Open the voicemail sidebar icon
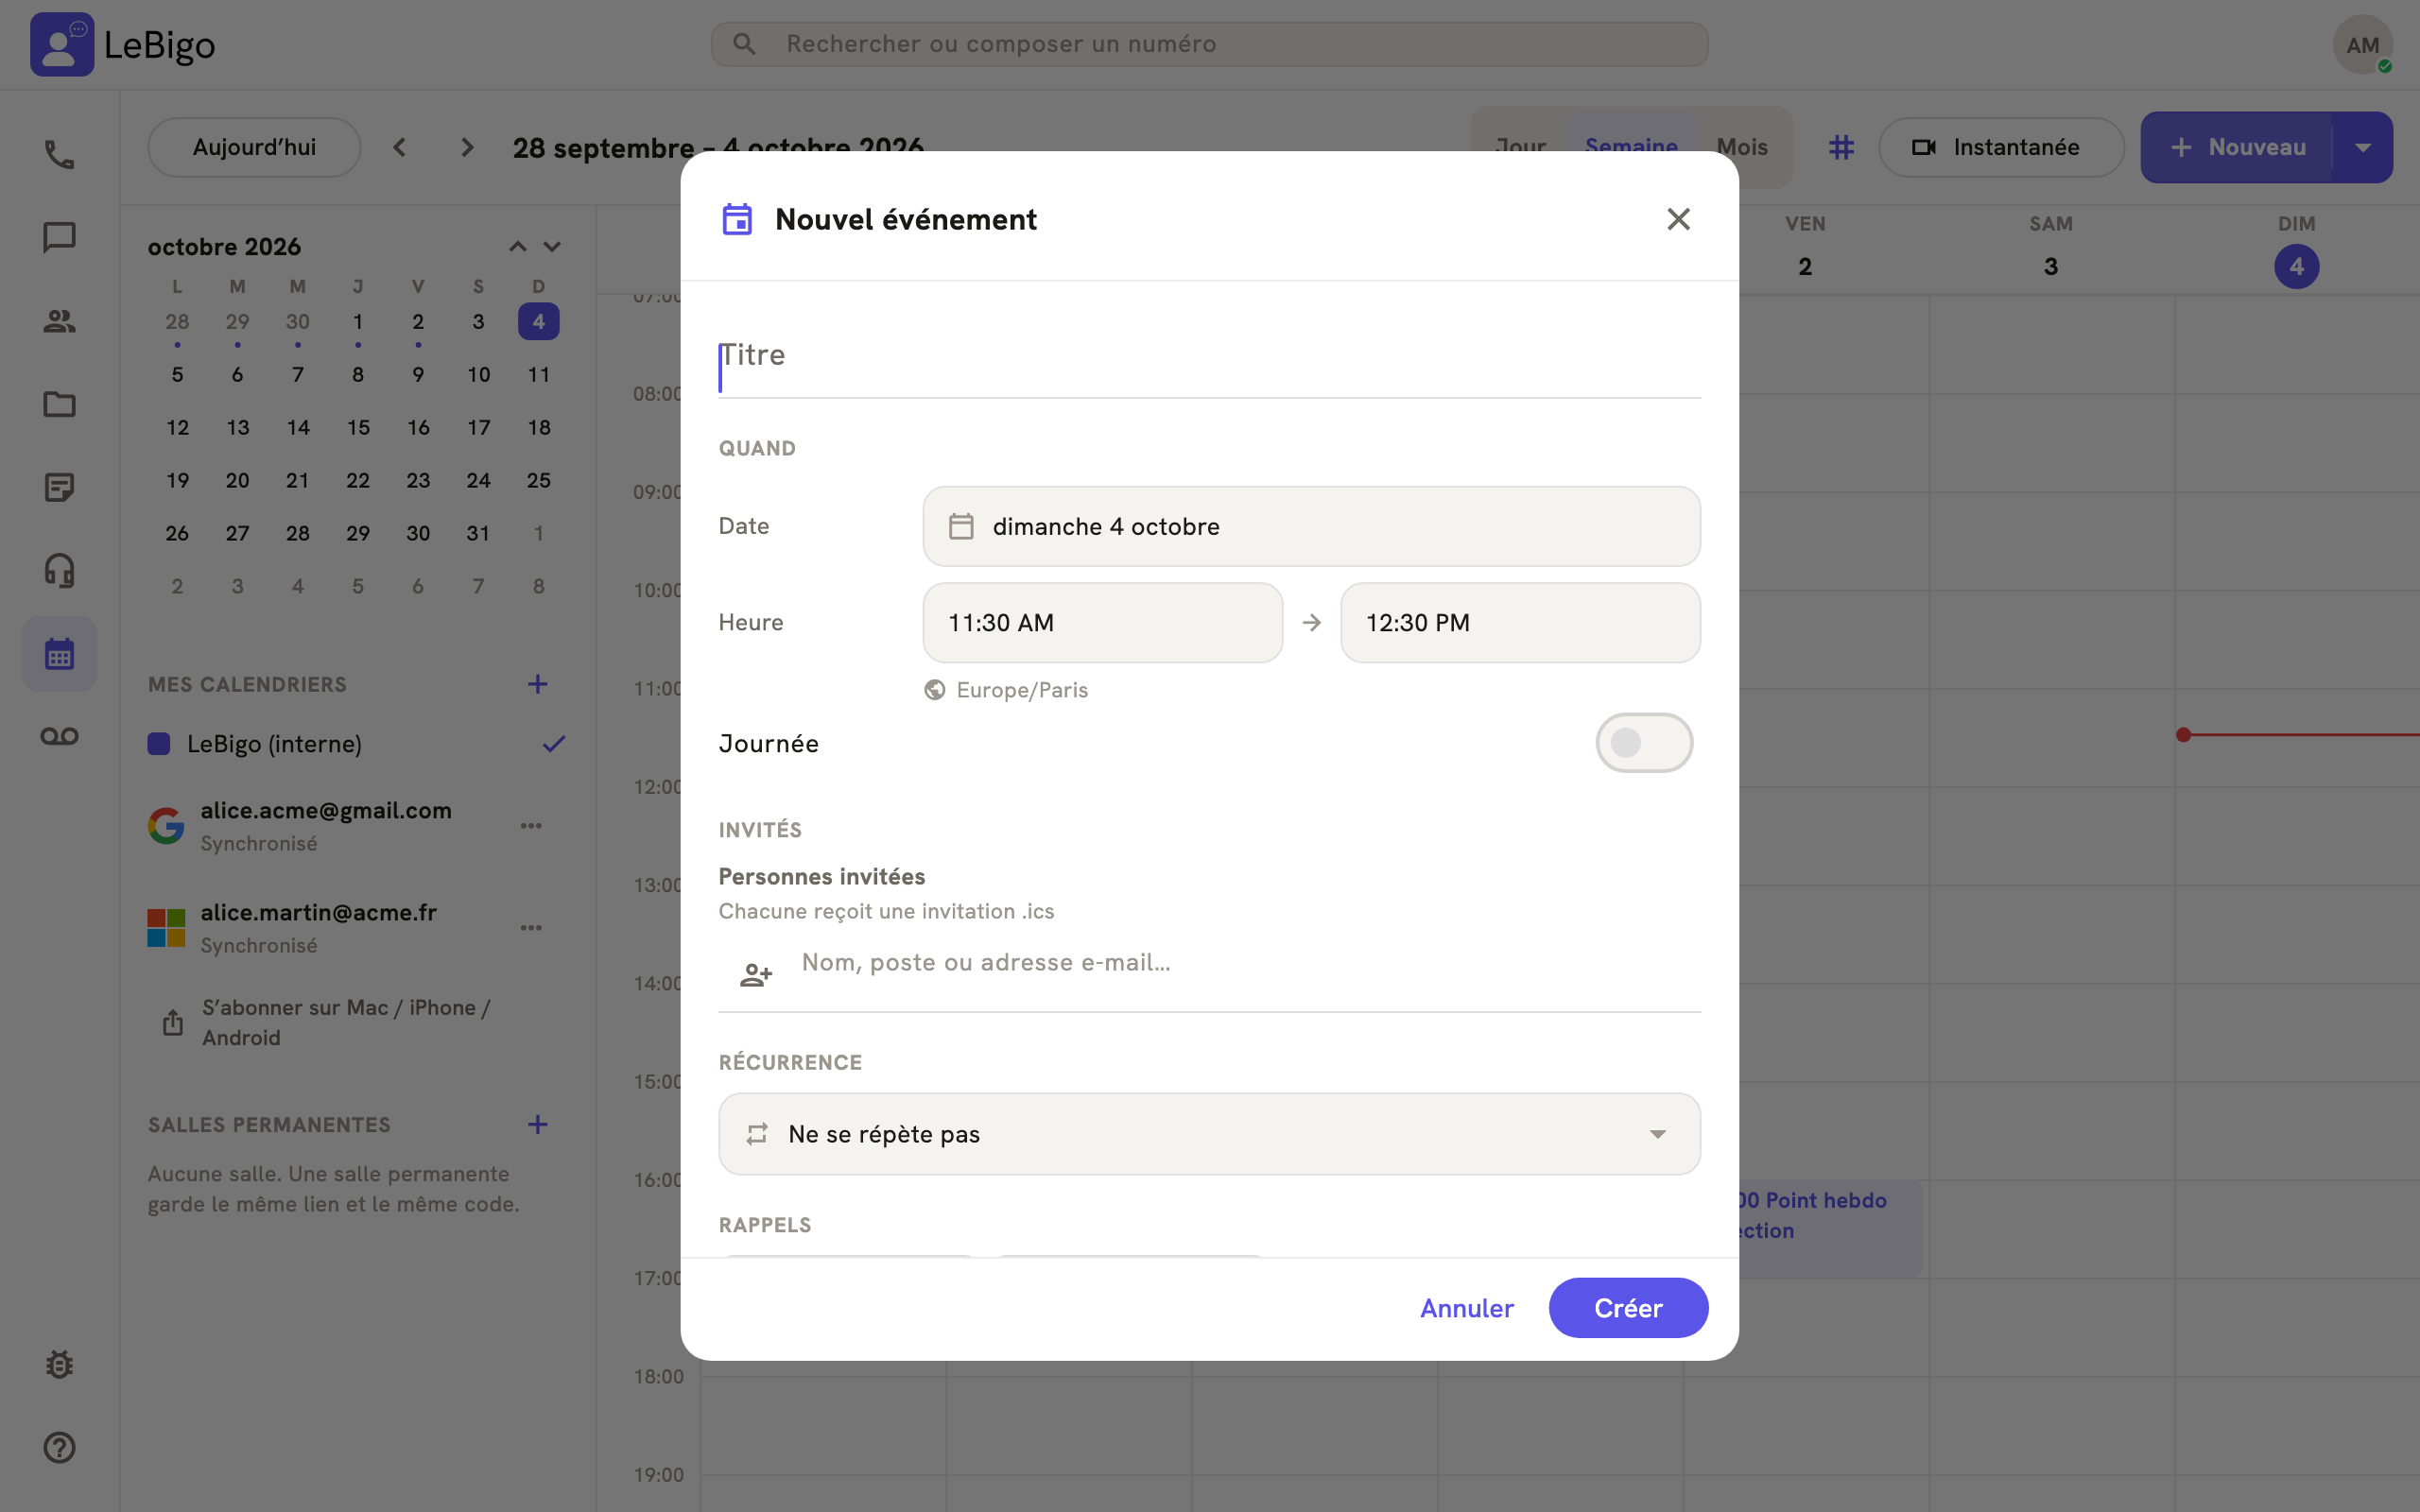Viewport: 2420px width, 1512px height. tap(59, 737)
